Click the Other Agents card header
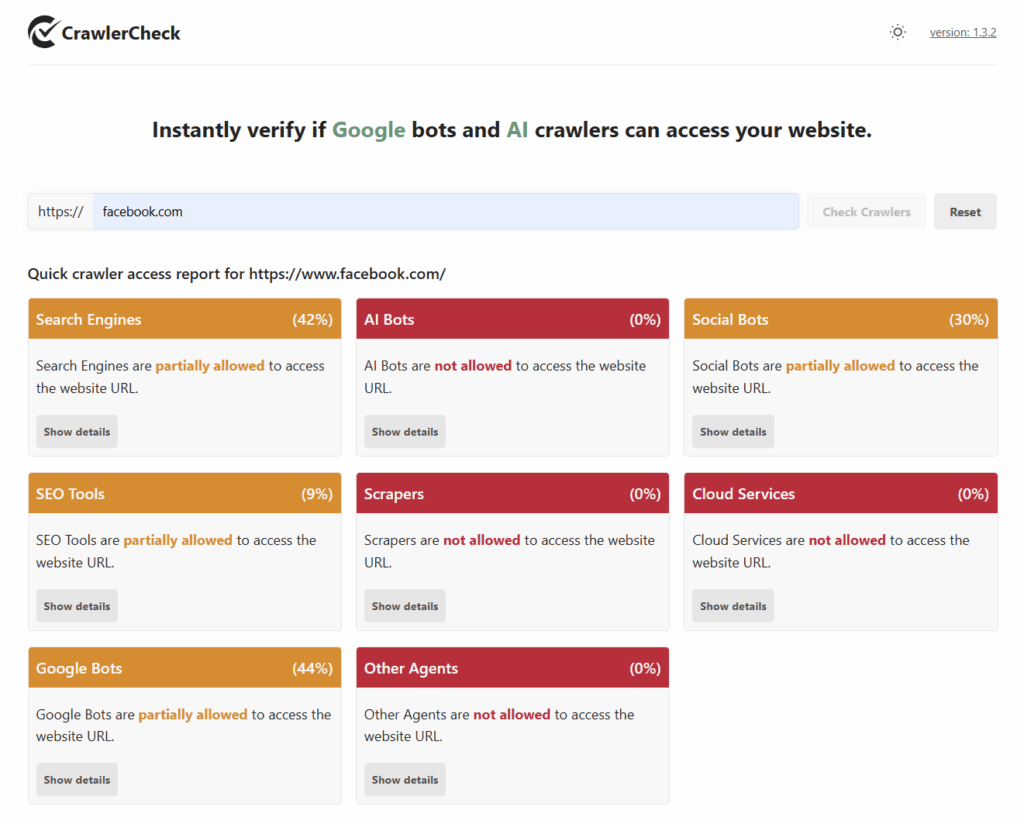 coord(513,668)
